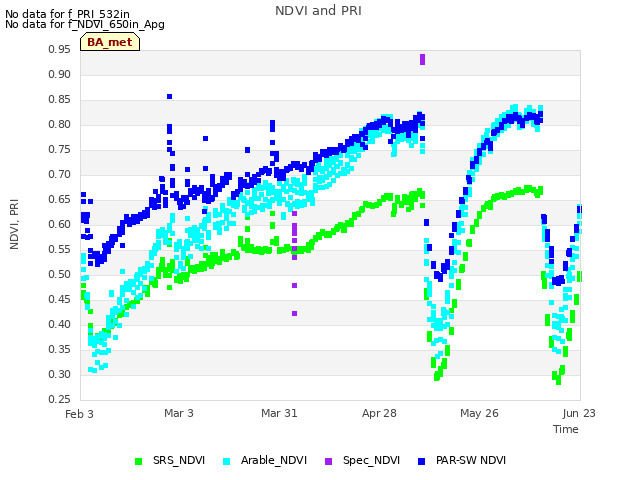Select the SRS_NDVI legend label
The width and height of the screenshot is (640, 480).
tap(179, 460)
